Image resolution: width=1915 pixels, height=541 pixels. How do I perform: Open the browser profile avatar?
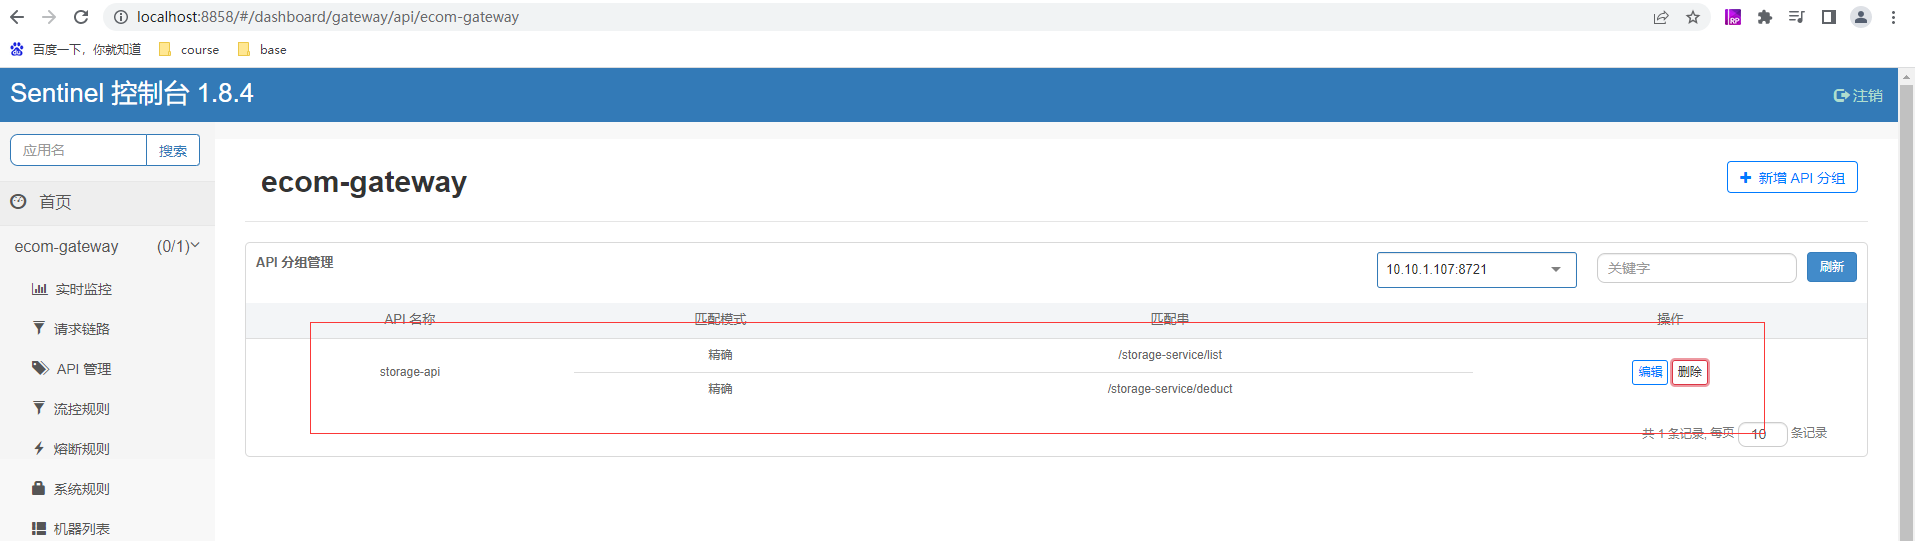(1861, 17)
